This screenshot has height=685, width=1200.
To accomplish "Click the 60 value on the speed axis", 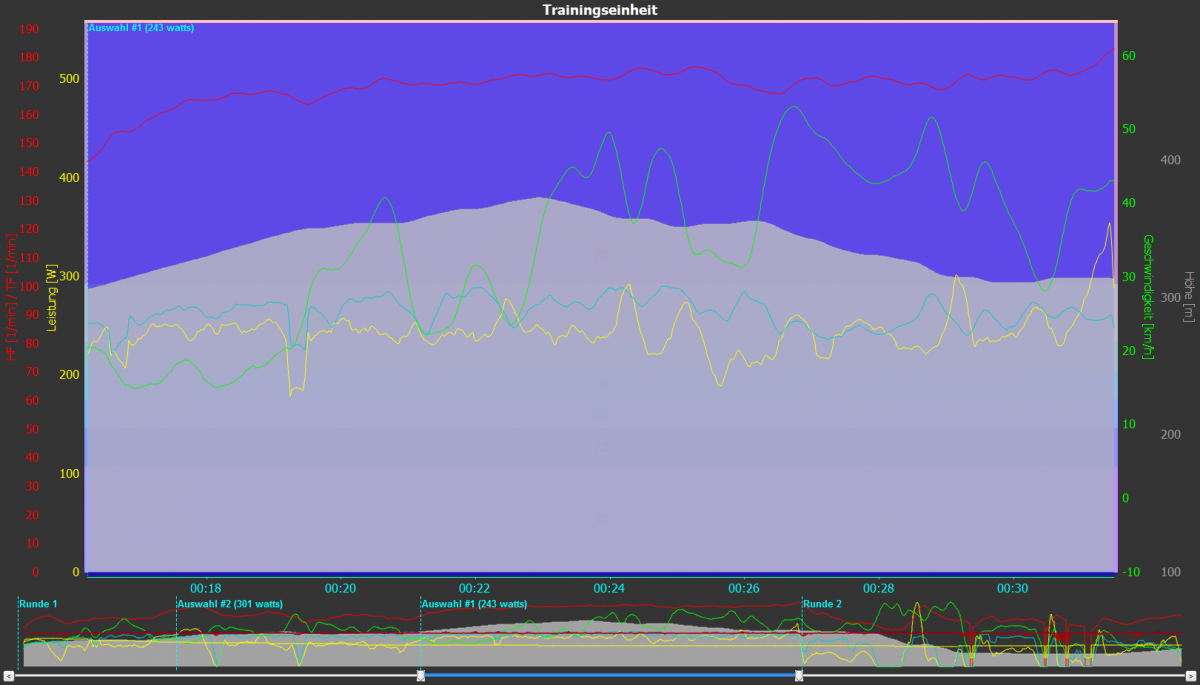I will [1128, 56].
